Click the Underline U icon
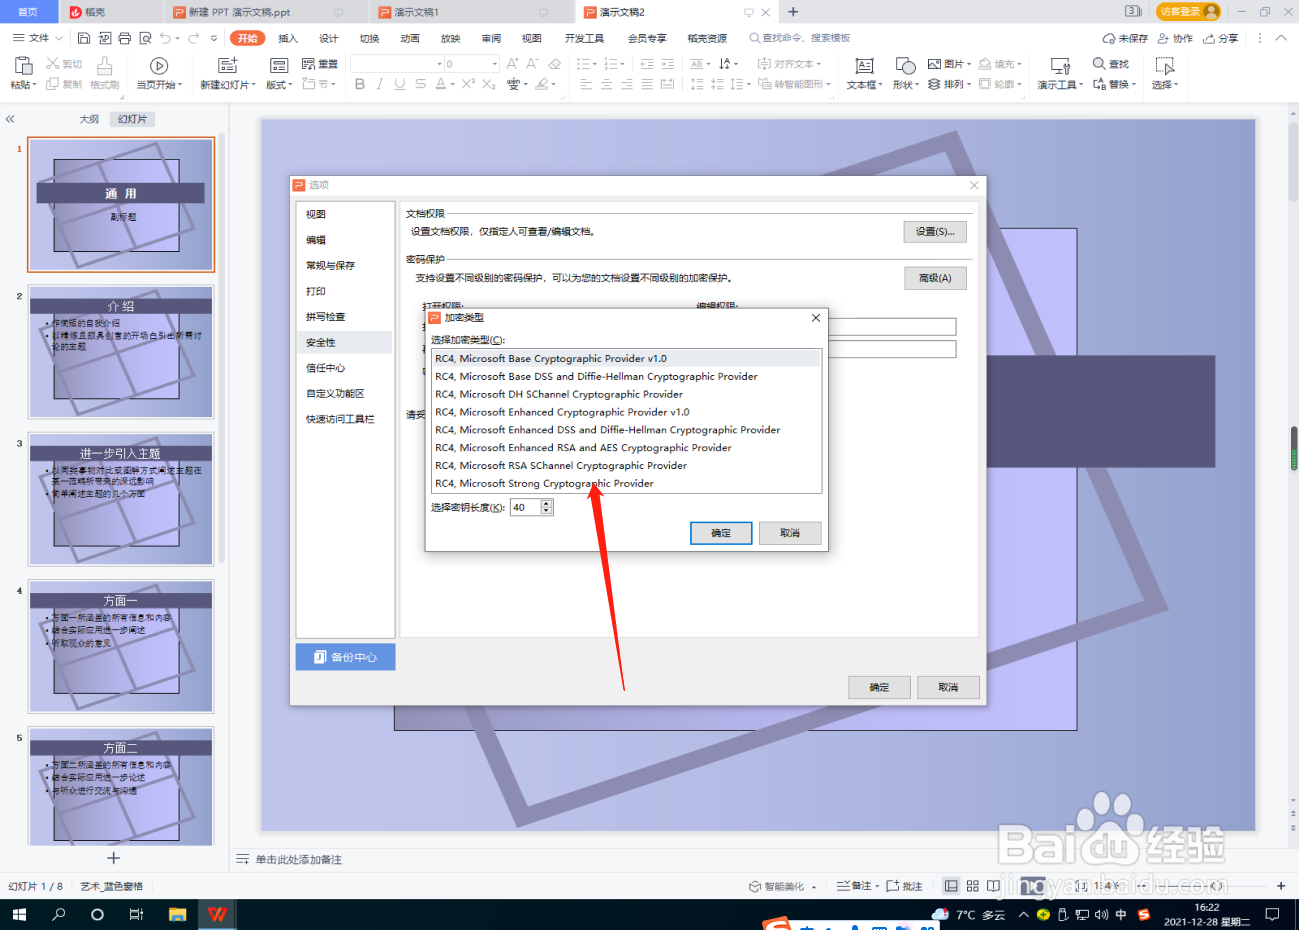1299x930 pixels. tap(400, 84)
